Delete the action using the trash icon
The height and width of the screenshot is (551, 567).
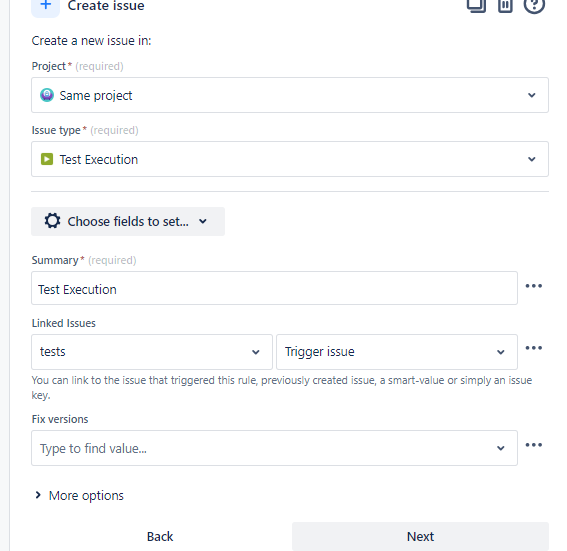click(505, 5)
